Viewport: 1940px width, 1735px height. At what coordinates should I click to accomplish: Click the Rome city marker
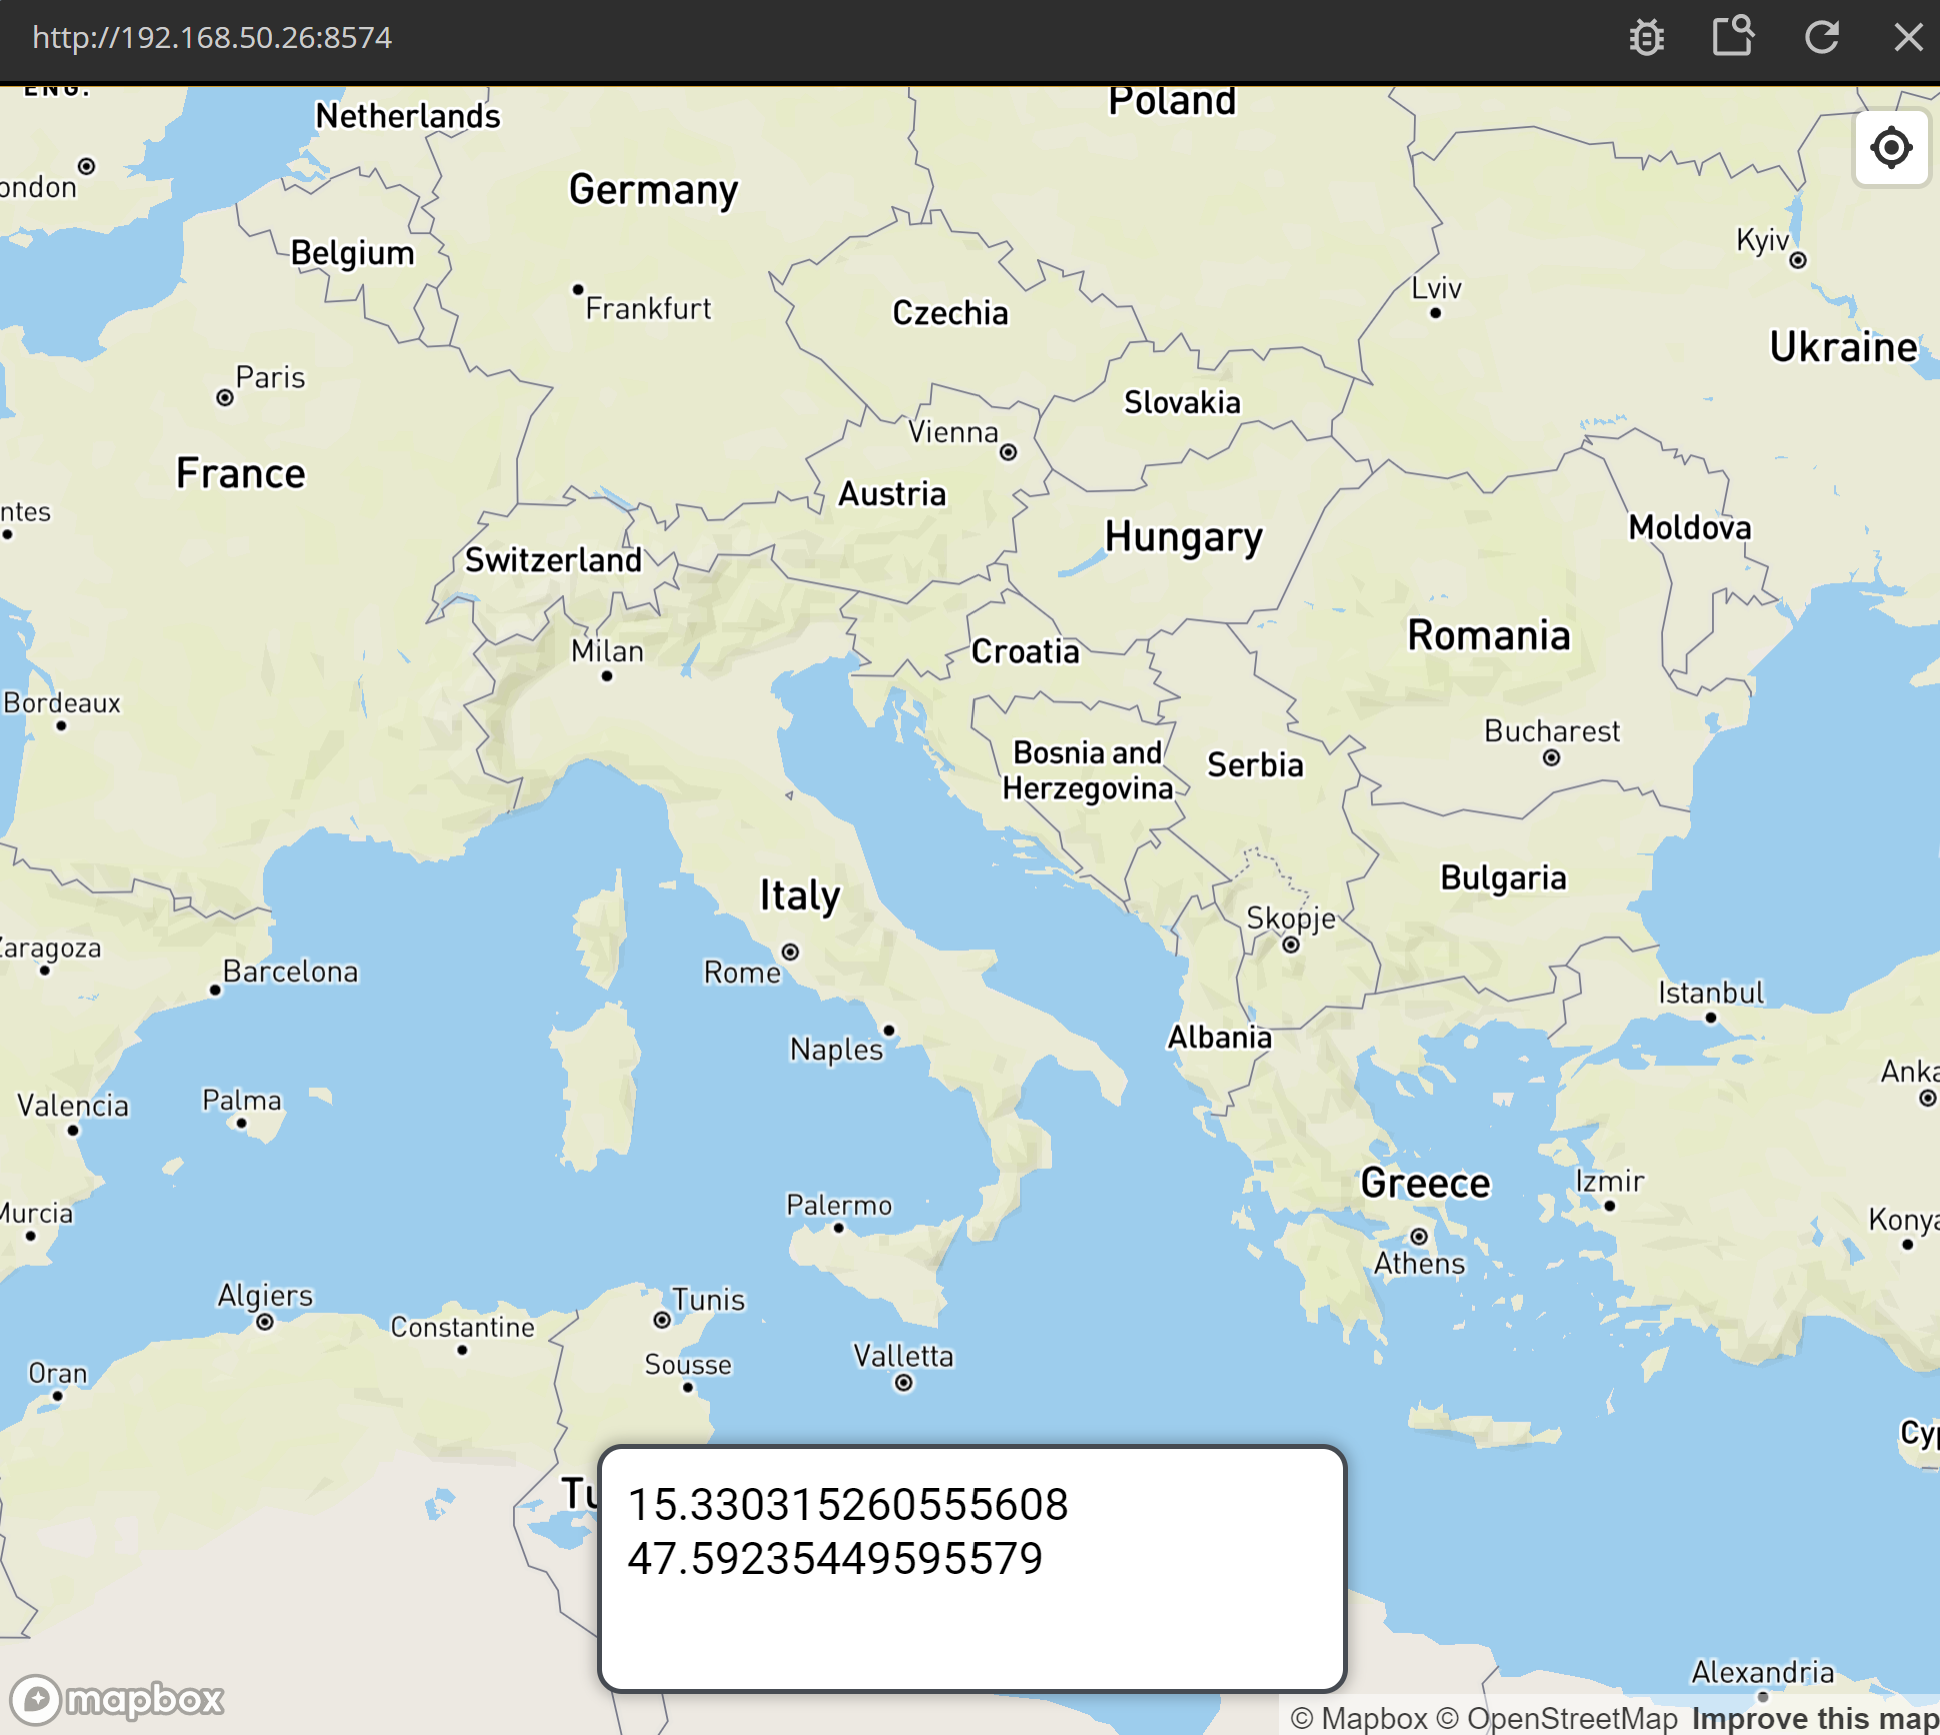click(790, 952)
